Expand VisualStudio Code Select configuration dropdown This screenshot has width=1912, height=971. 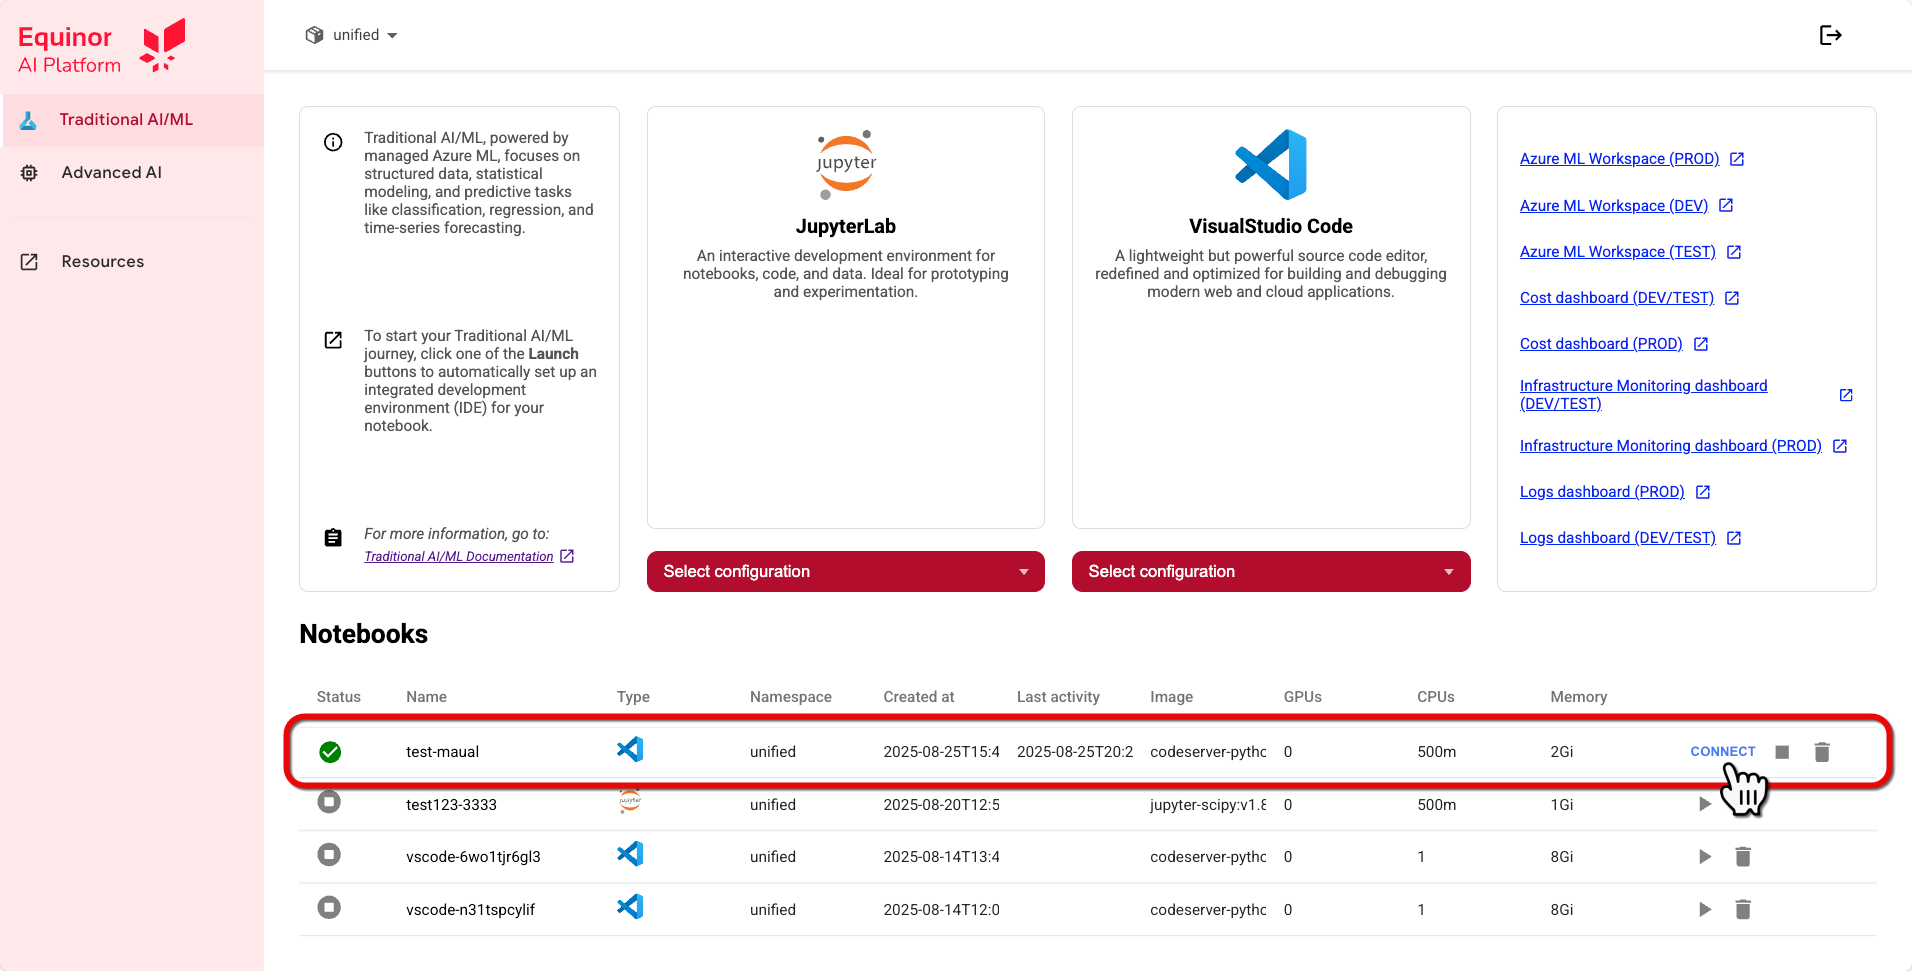pos(1270,572)
